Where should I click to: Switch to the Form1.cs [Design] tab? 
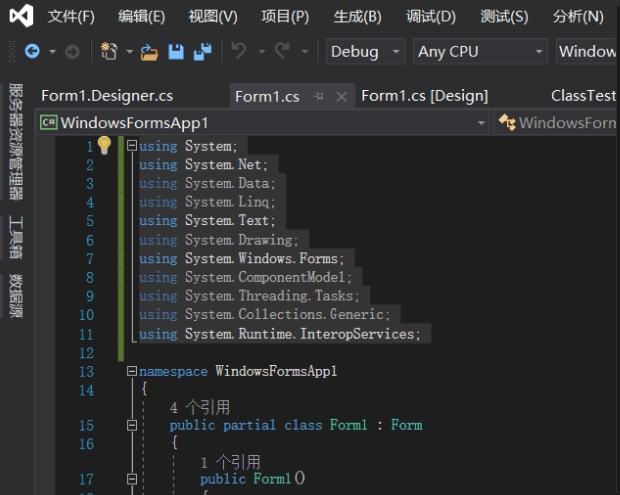coord(425,96)
